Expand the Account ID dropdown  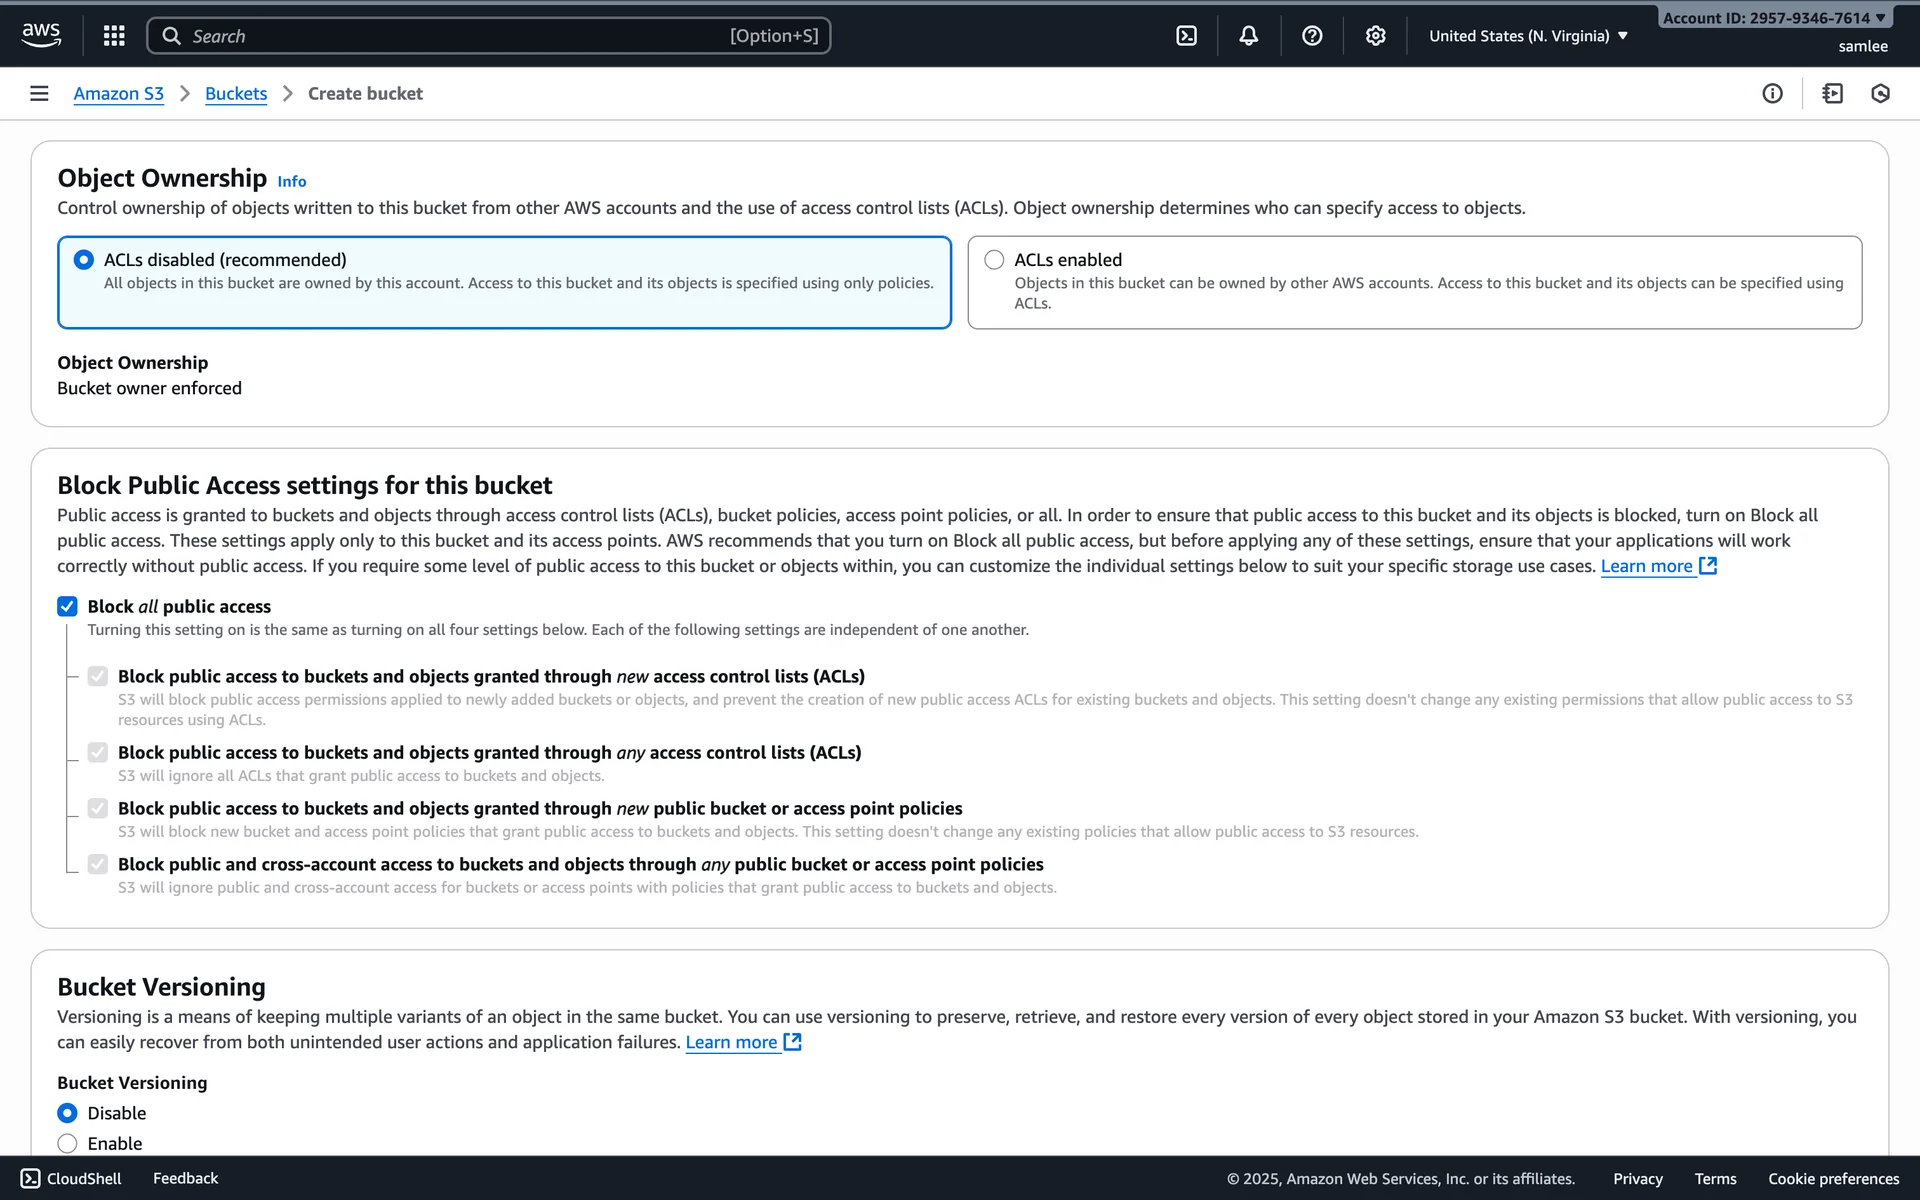(x=1773, y=18)
